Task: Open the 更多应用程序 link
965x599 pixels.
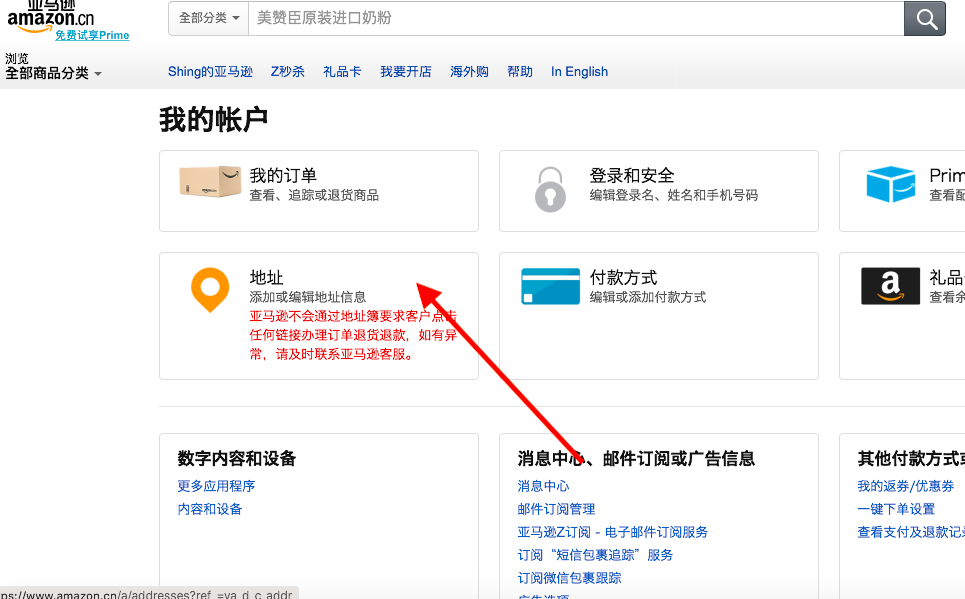Action: click(x=216, y=486)
